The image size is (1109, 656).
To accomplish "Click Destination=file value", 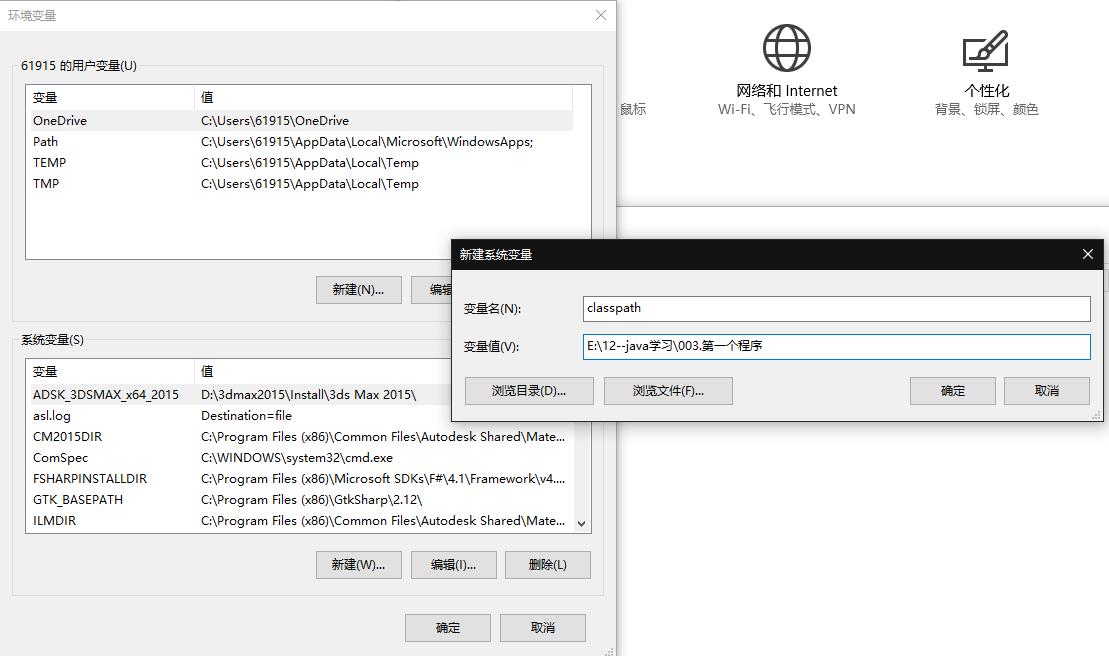I will (x=246, y=416).
